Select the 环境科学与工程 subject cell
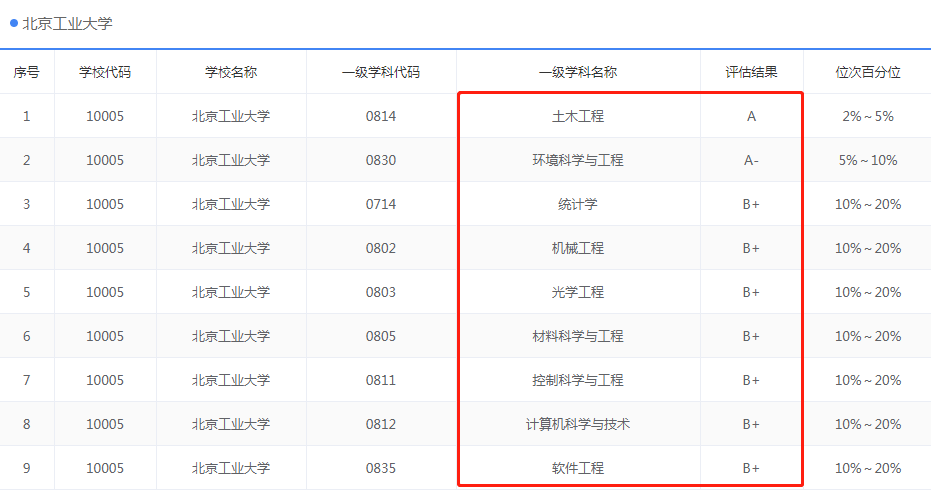The height and width of the screenshot is (490, 931). (x=578, y=160)
